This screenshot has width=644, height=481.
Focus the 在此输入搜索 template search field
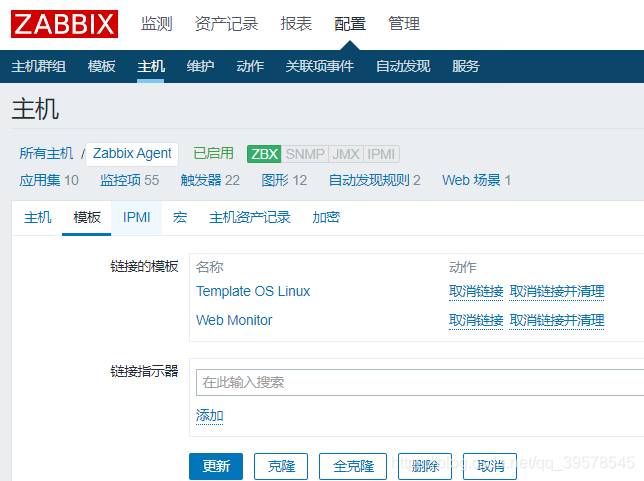(x=420, y=382)
